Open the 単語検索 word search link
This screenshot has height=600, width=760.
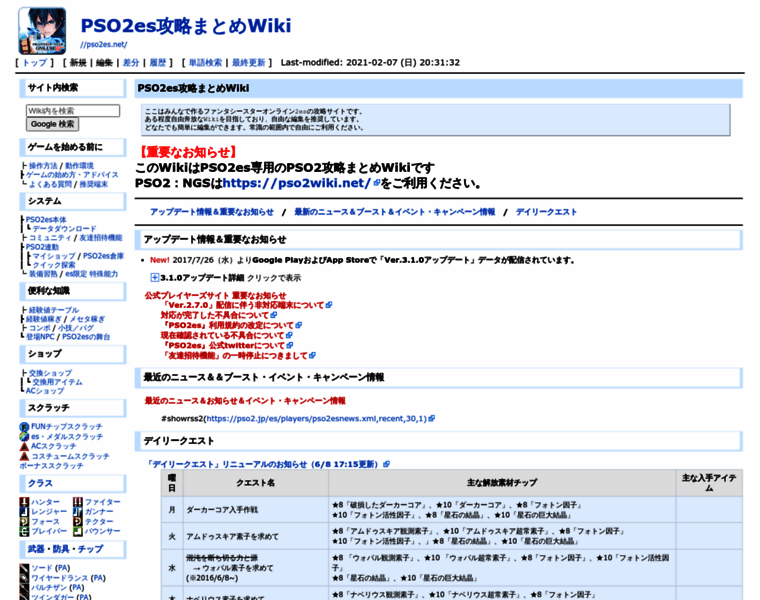205,63
